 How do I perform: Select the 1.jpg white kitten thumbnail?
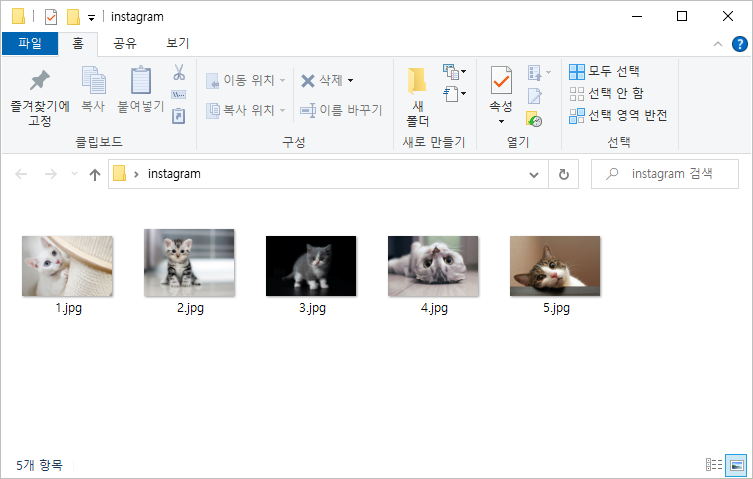tap(67, 266)
